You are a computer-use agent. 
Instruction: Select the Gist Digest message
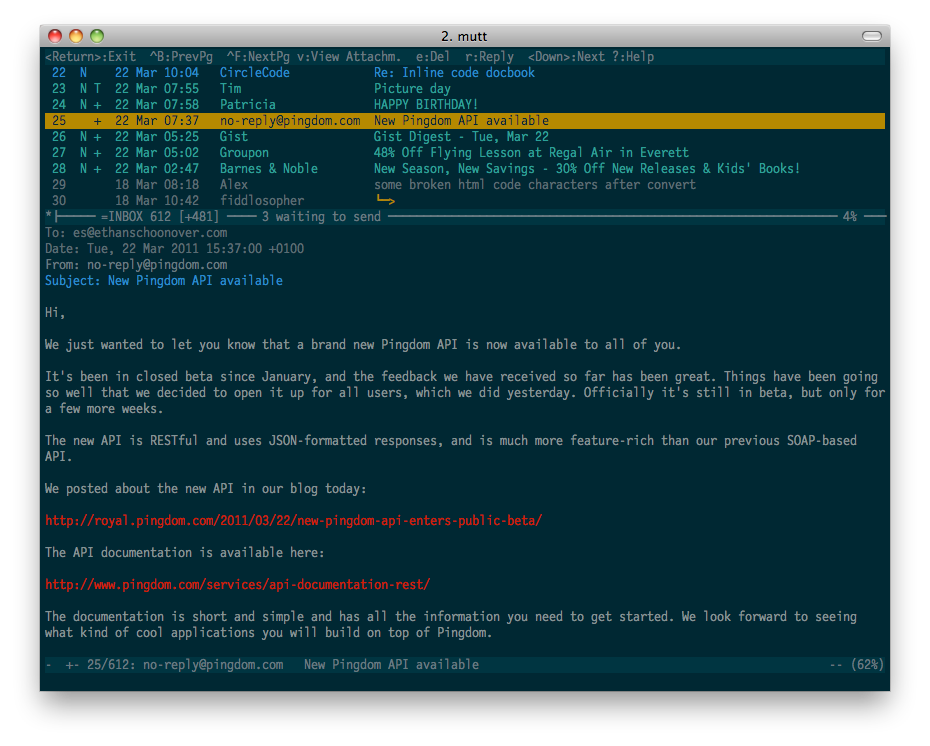click(461, 137)
